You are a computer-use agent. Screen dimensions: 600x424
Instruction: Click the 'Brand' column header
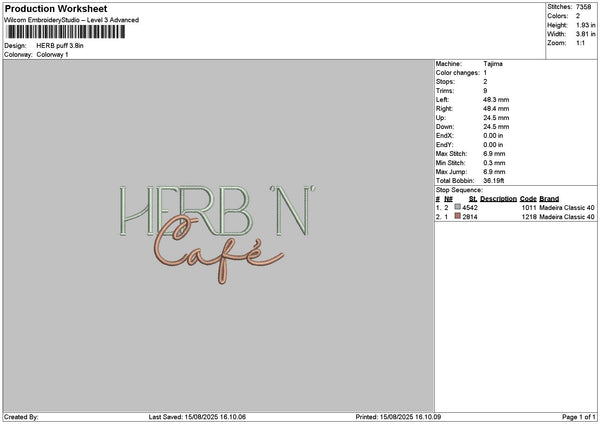549,199
